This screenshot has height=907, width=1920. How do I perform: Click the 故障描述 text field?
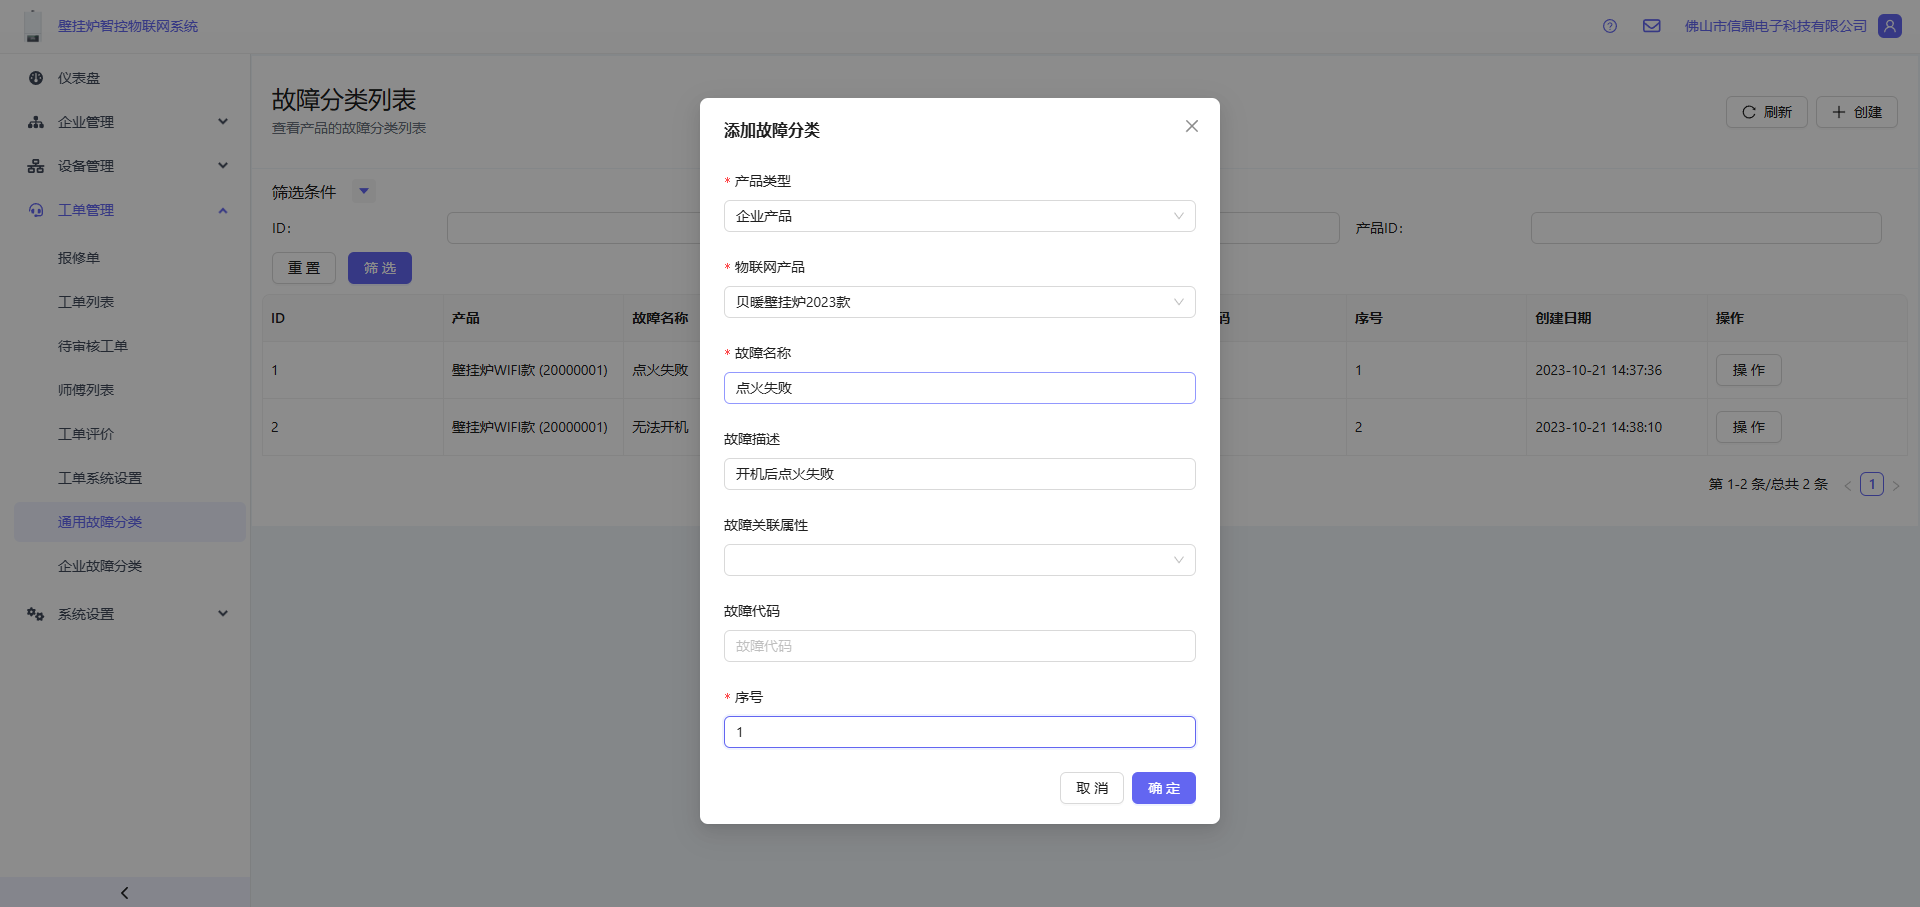(x=959, y=474)
